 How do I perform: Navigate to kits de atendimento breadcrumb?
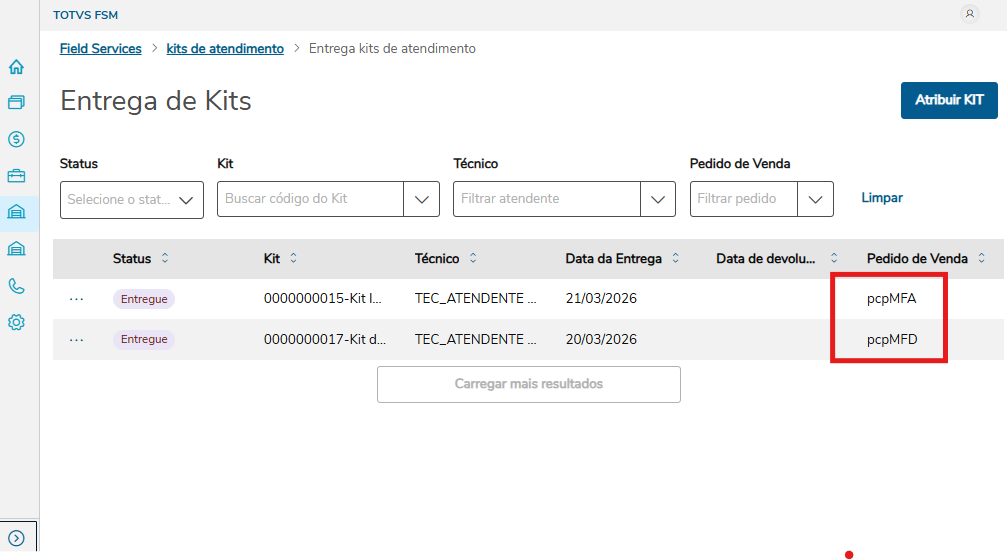click(225, 48)
